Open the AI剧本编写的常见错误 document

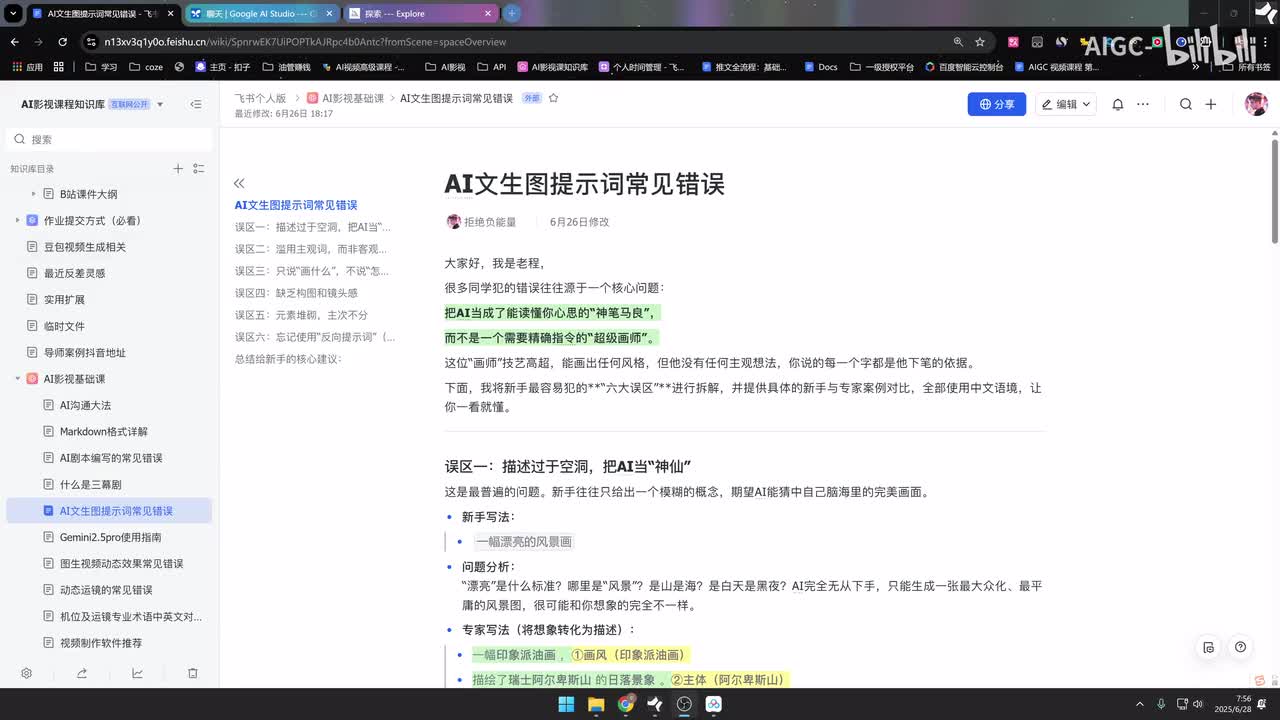point(110,458)
